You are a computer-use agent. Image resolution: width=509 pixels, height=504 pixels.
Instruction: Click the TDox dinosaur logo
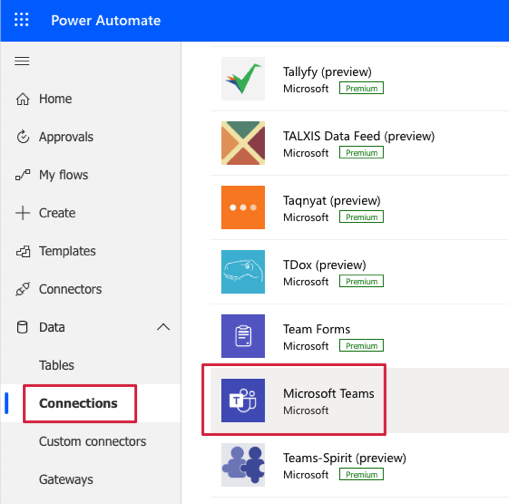click(243, 272)
